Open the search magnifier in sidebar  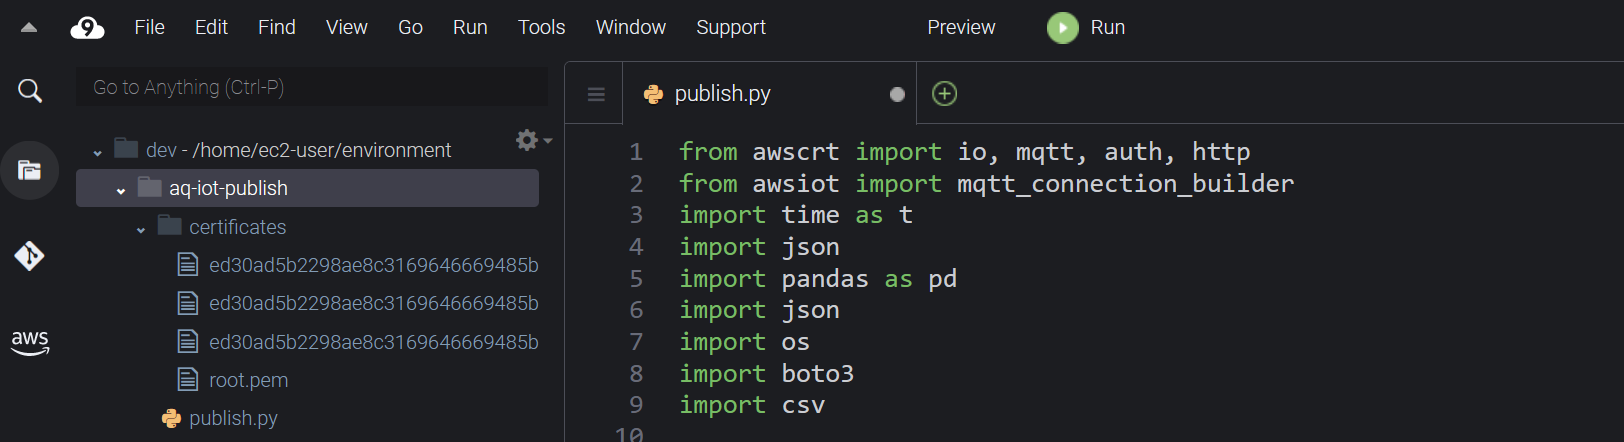30,91
